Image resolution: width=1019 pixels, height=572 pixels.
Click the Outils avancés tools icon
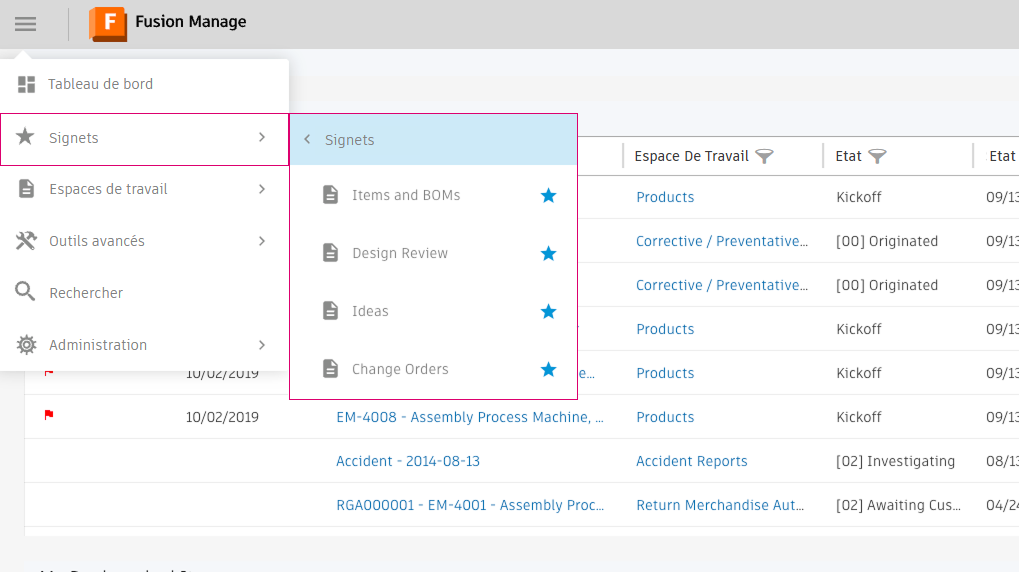click(27, 241)
